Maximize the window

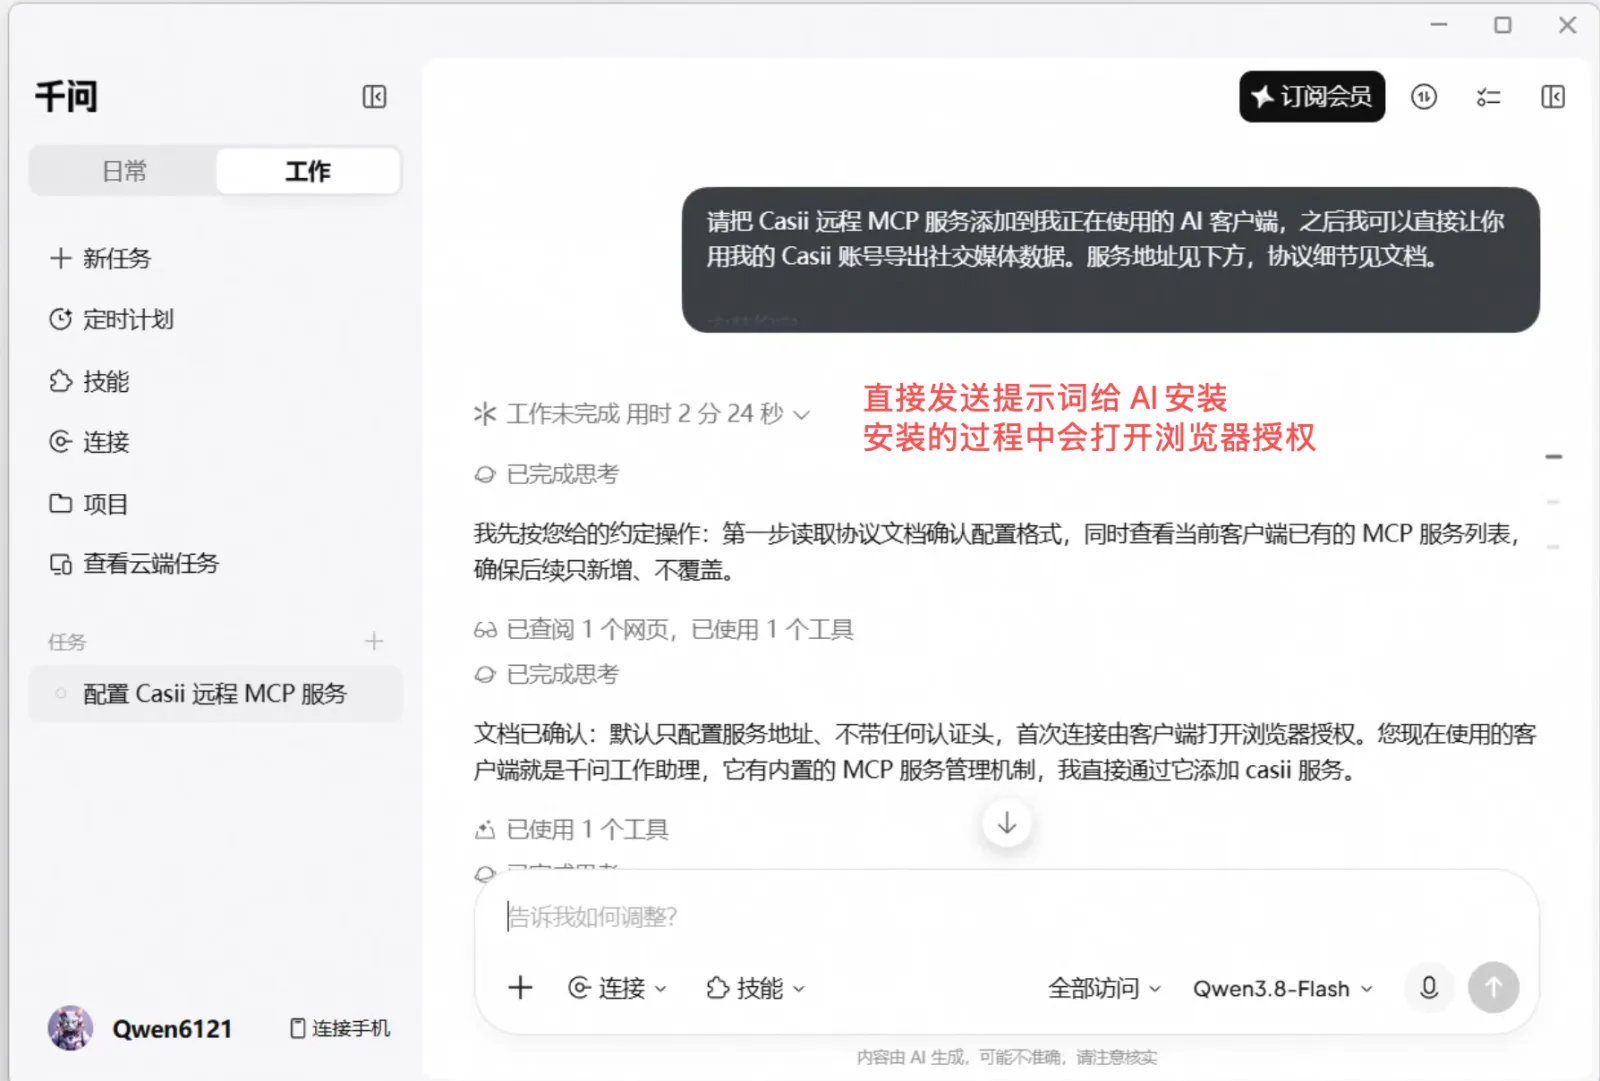[1502, 25]
